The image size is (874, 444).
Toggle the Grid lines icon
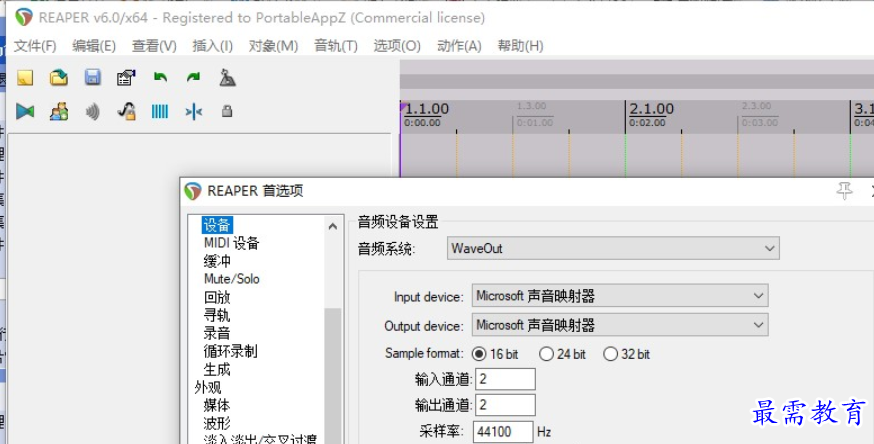pyautogui.click(x=160, y=111)
